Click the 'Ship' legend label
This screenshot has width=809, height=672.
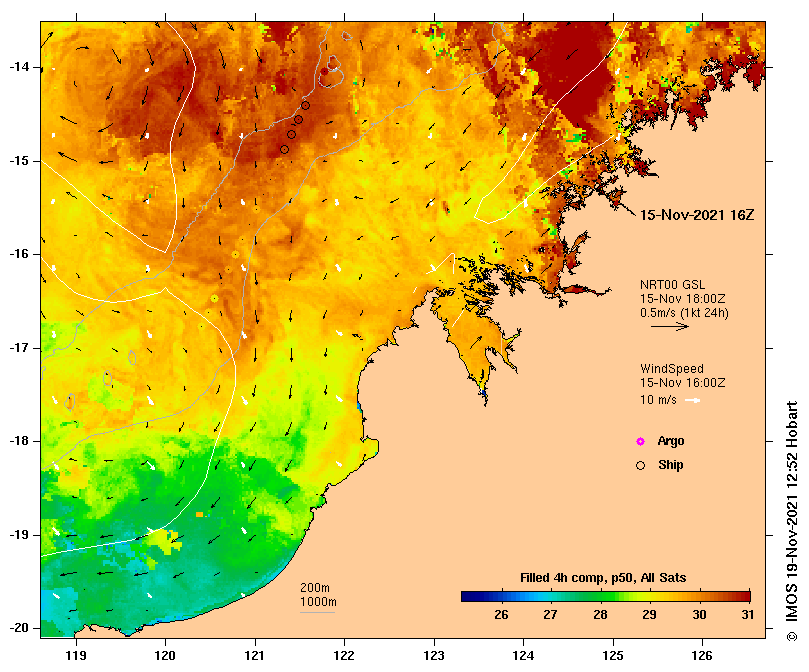tap(671, 465)
